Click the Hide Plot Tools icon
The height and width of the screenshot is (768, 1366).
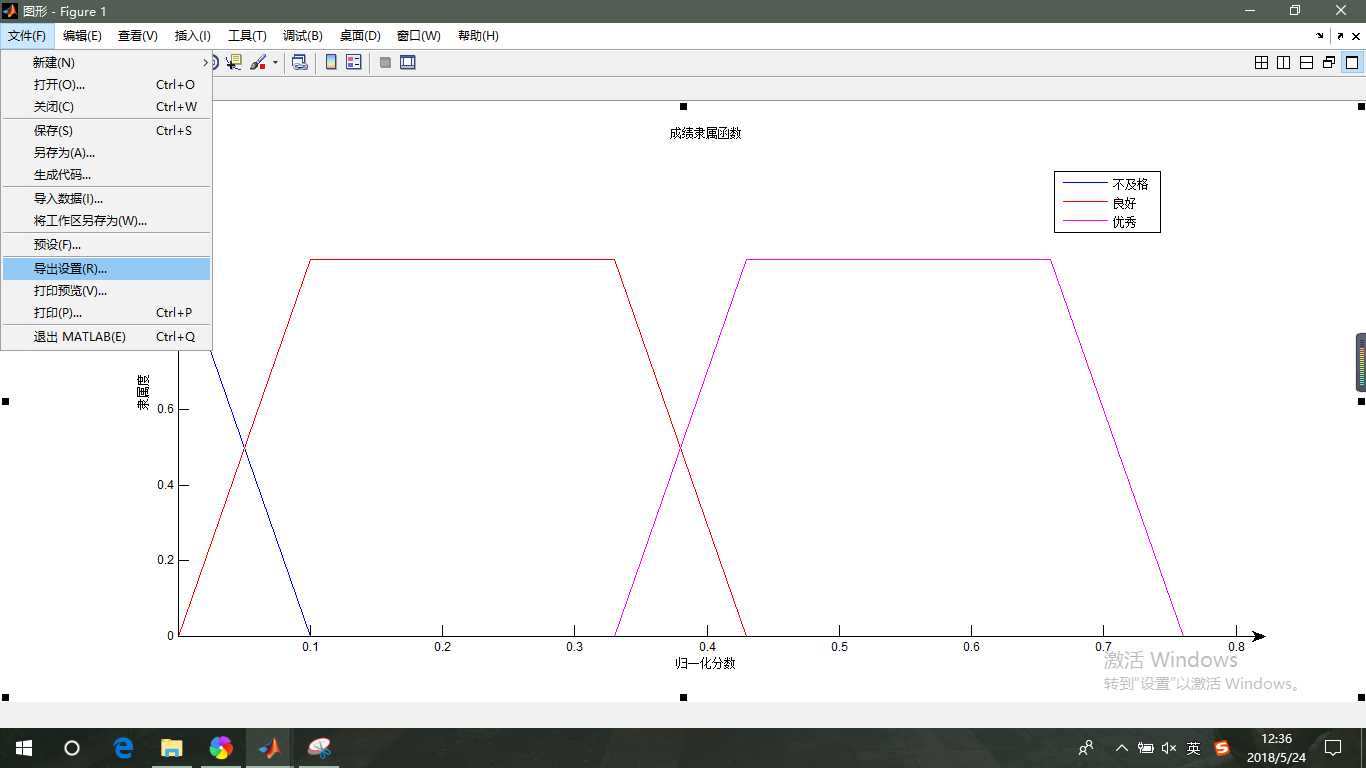[385, 62]
